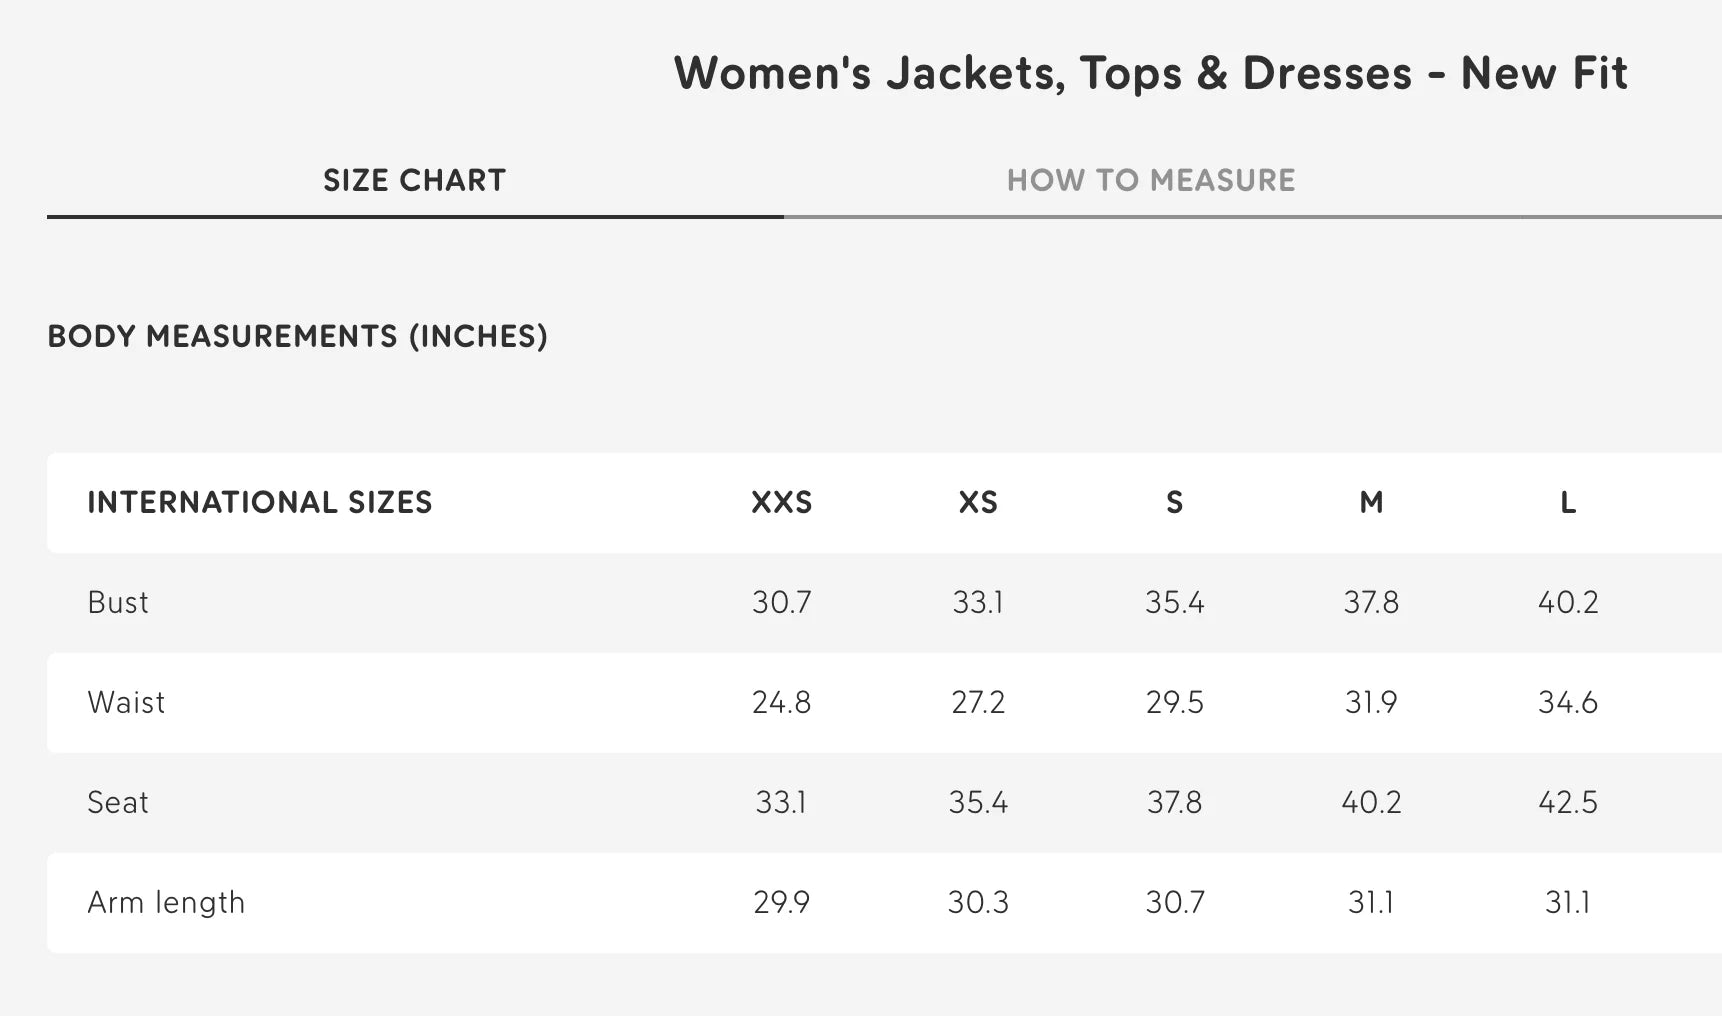
Task: Switch to the How to Measure tab
Action: pos(1150,181)
